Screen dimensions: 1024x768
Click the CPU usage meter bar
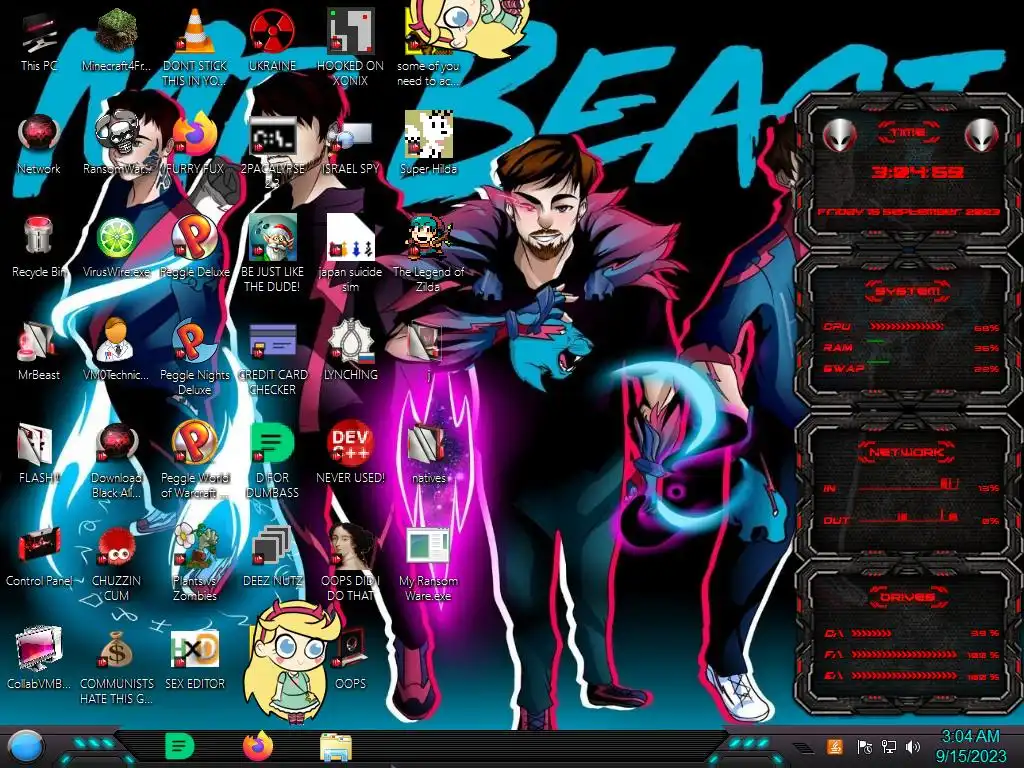click(x=906, y=326)
